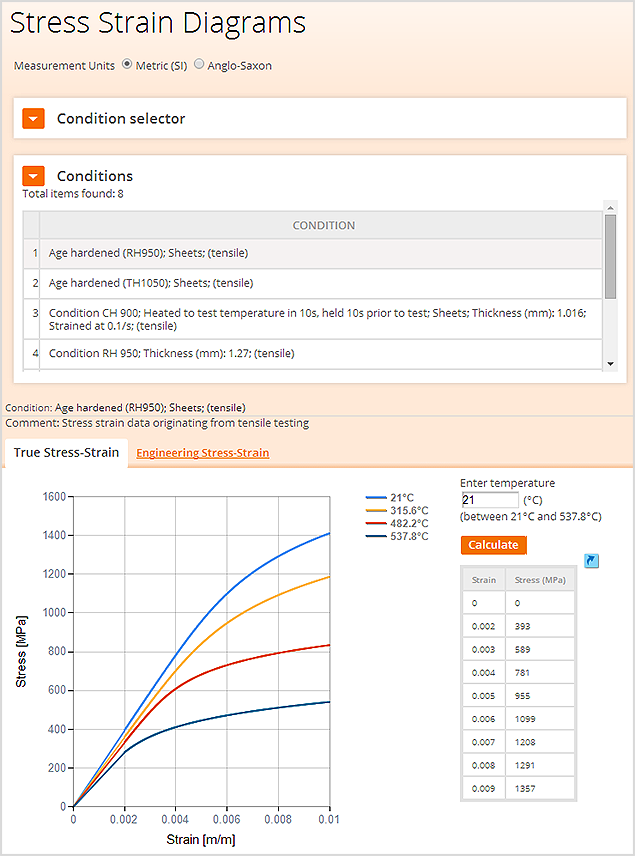
Task: Select the Condition CH 900 row
Action: [x=313, y=319]
